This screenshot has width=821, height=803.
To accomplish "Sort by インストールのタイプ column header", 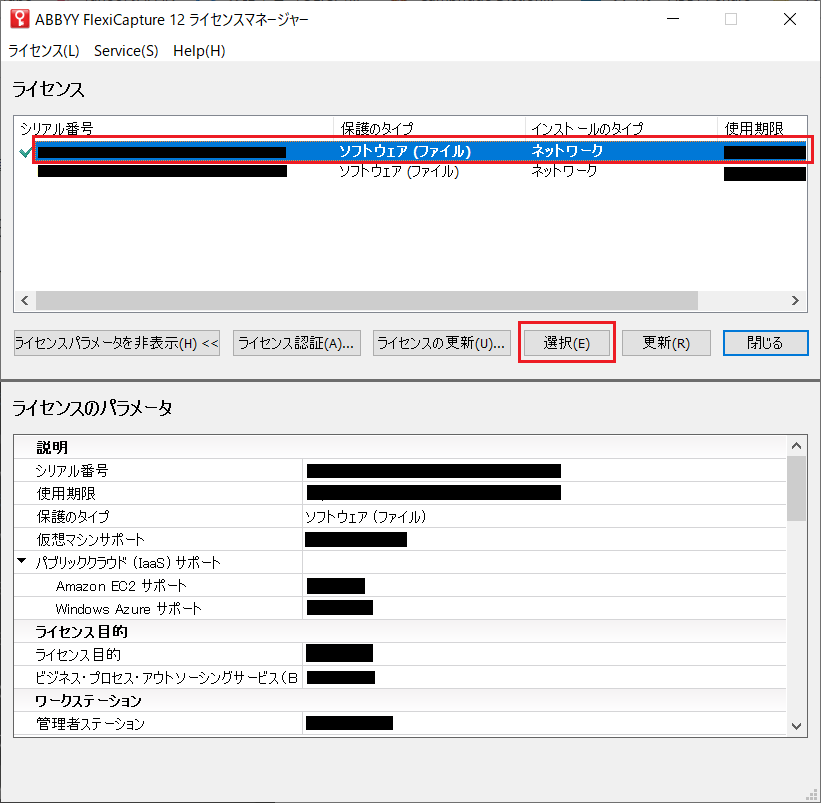I will tap(621, 128).
